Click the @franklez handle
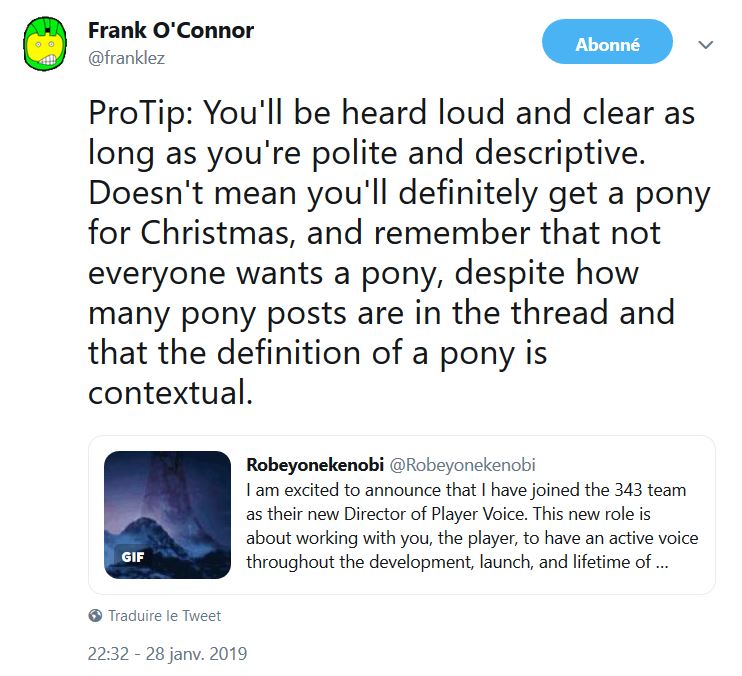 click(127, 58)
